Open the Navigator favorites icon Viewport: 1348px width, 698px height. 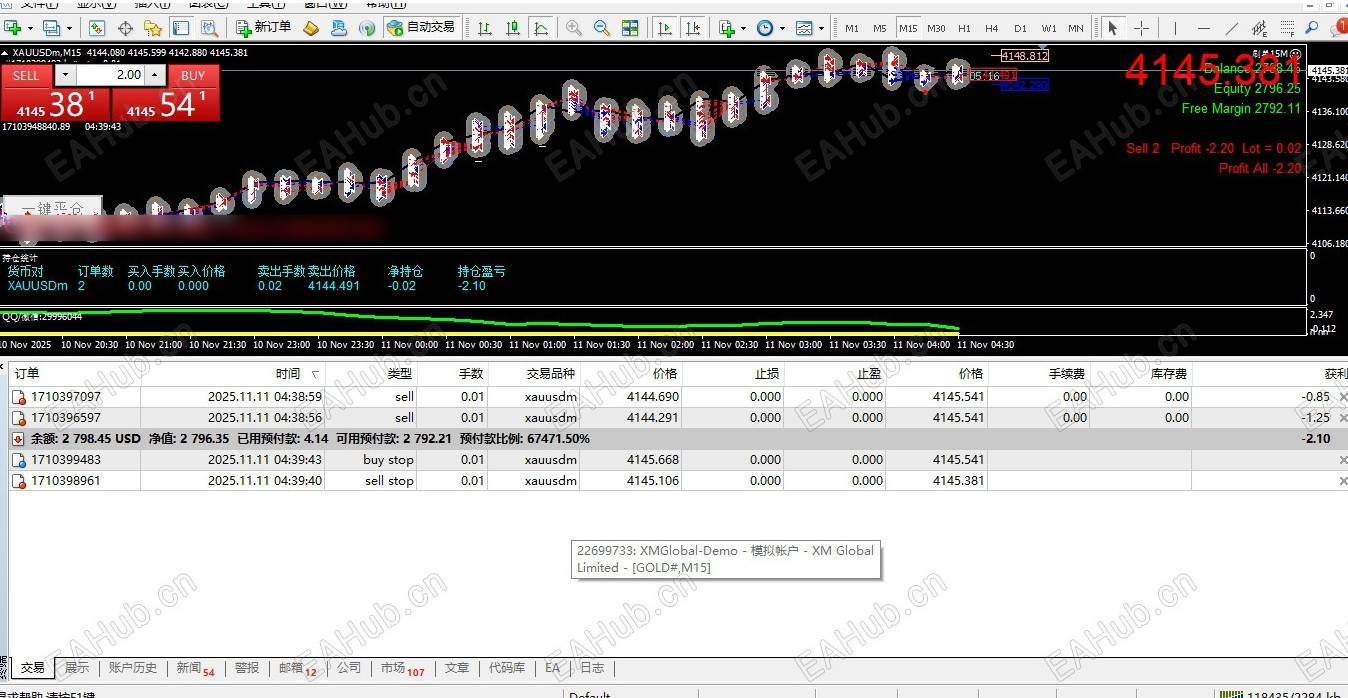coord(153,28)
